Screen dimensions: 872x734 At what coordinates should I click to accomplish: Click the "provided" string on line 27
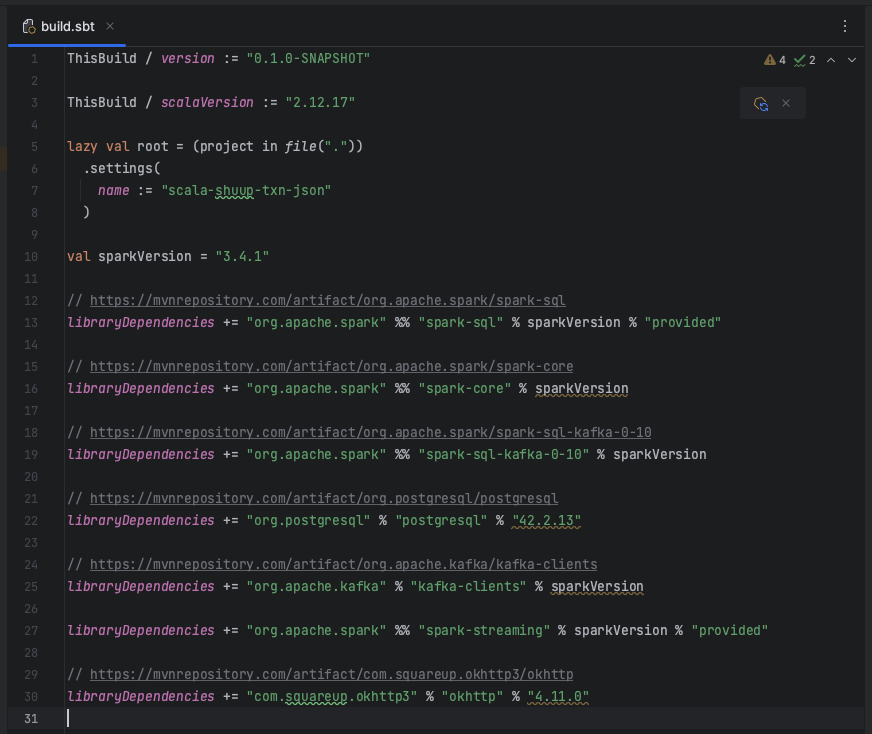[x=729, y=631]
